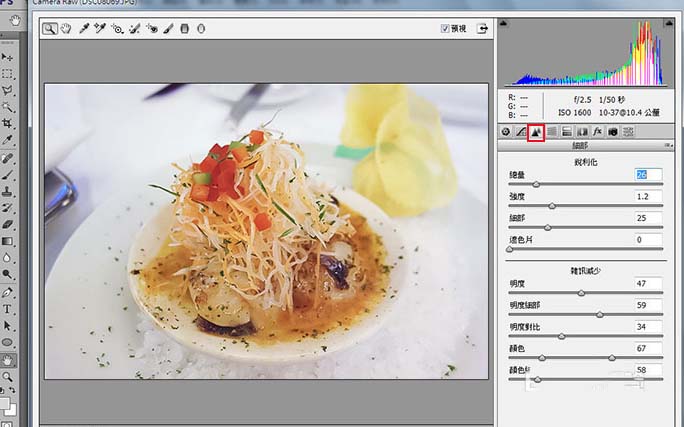684x427 pixels.
Task: Click the 明度細部 slider handle
Action: 600,314
